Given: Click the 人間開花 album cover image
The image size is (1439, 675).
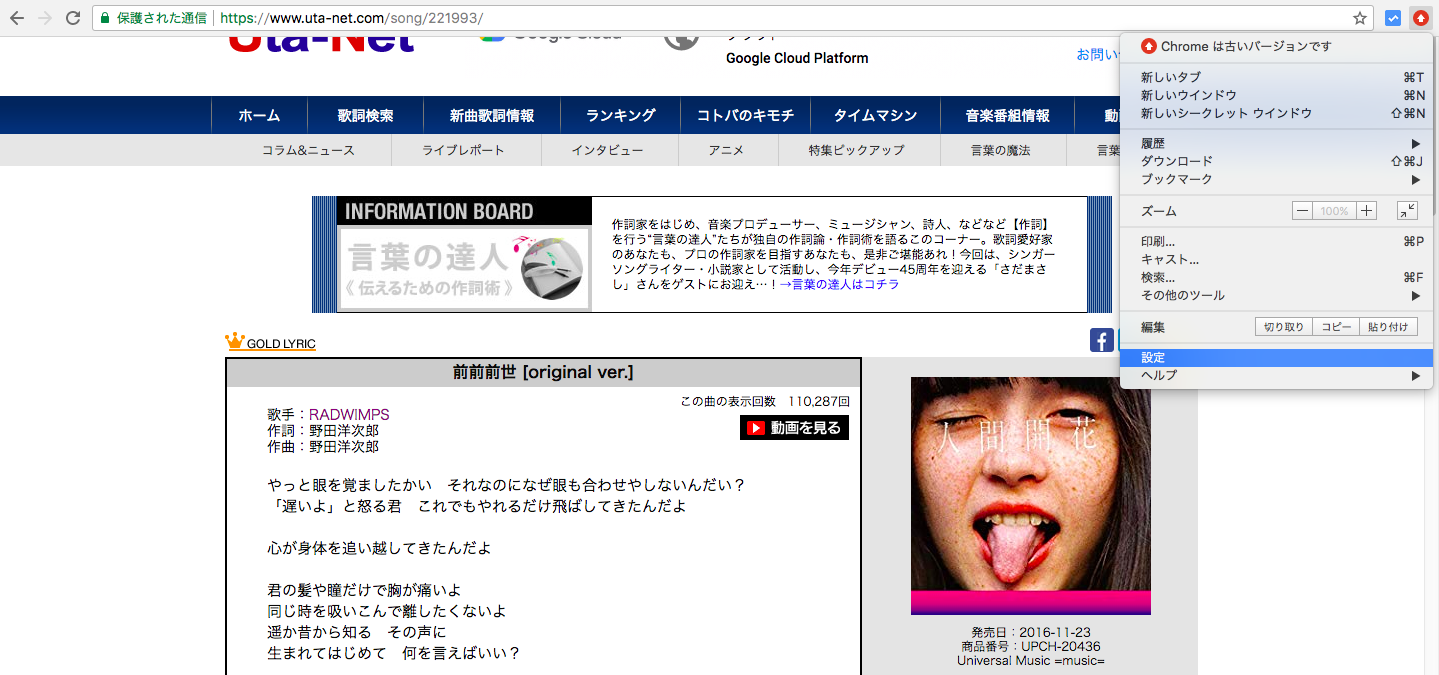Looking at the screenshot, I should click(1030, 495).
